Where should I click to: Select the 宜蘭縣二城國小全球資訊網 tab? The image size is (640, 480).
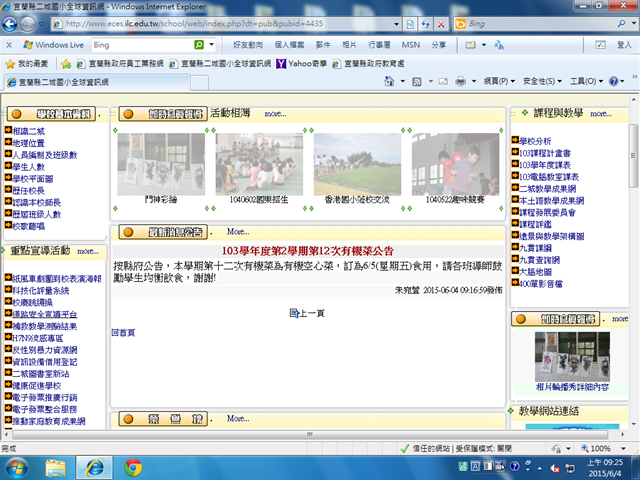97,82
